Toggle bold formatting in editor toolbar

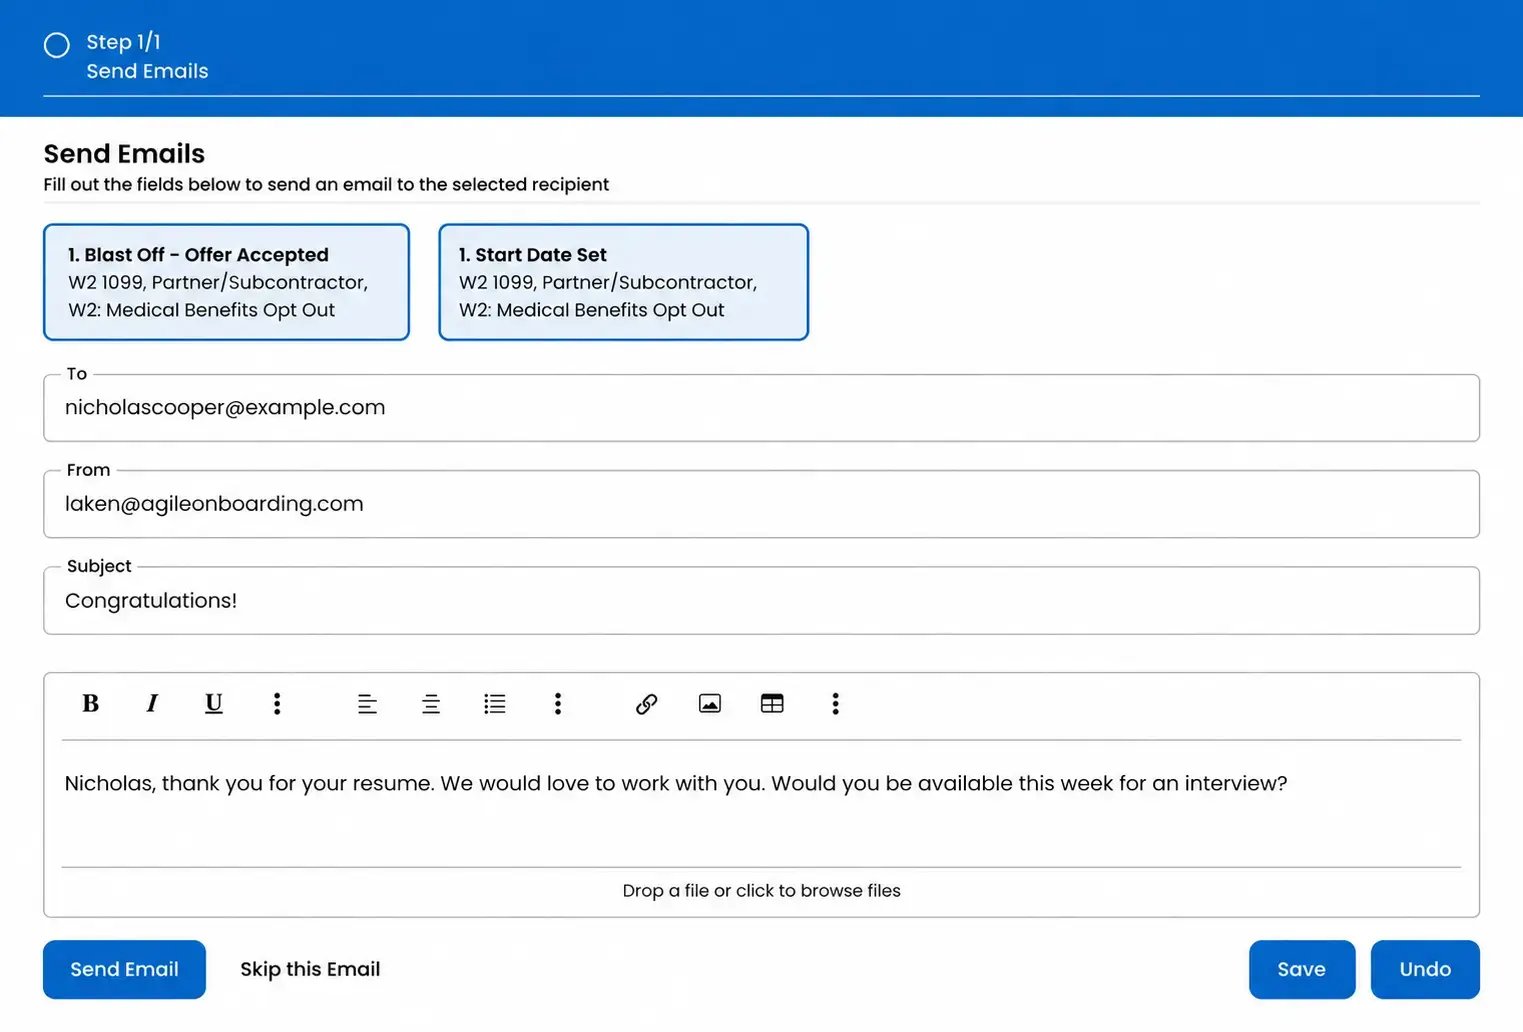[90, 704]
